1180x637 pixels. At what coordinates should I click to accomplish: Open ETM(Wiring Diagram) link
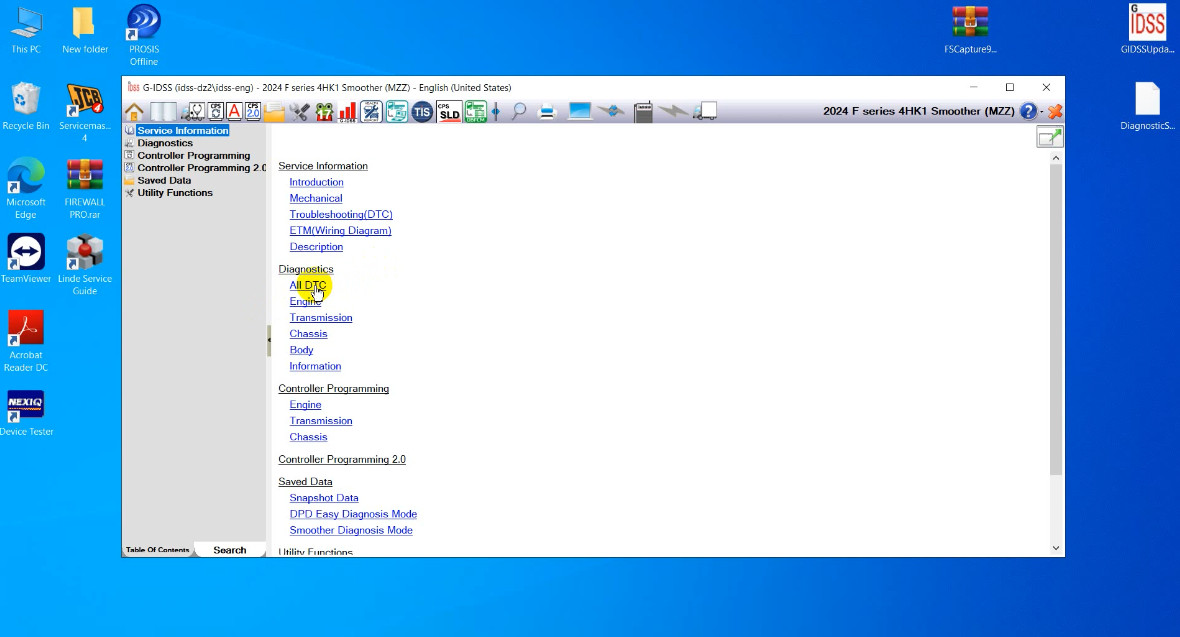pyautogui.click(x=340, y=230)
